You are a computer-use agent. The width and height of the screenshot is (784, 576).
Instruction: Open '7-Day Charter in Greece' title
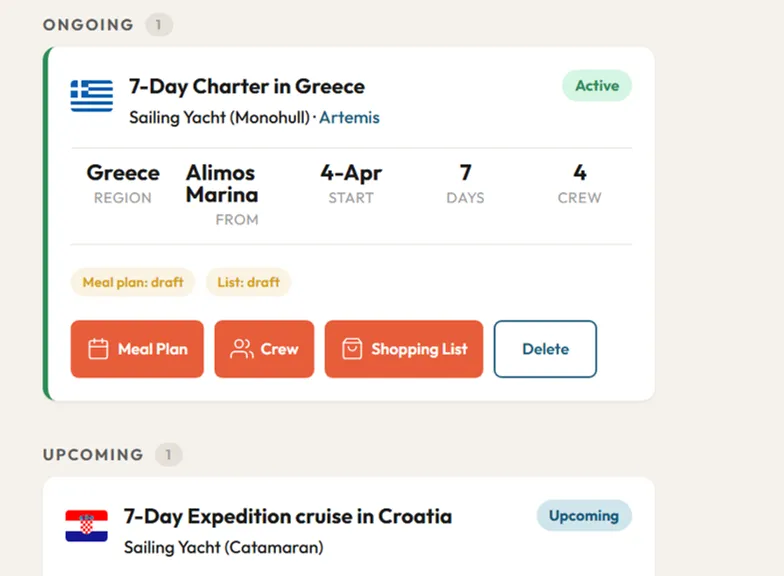(247, 86)
